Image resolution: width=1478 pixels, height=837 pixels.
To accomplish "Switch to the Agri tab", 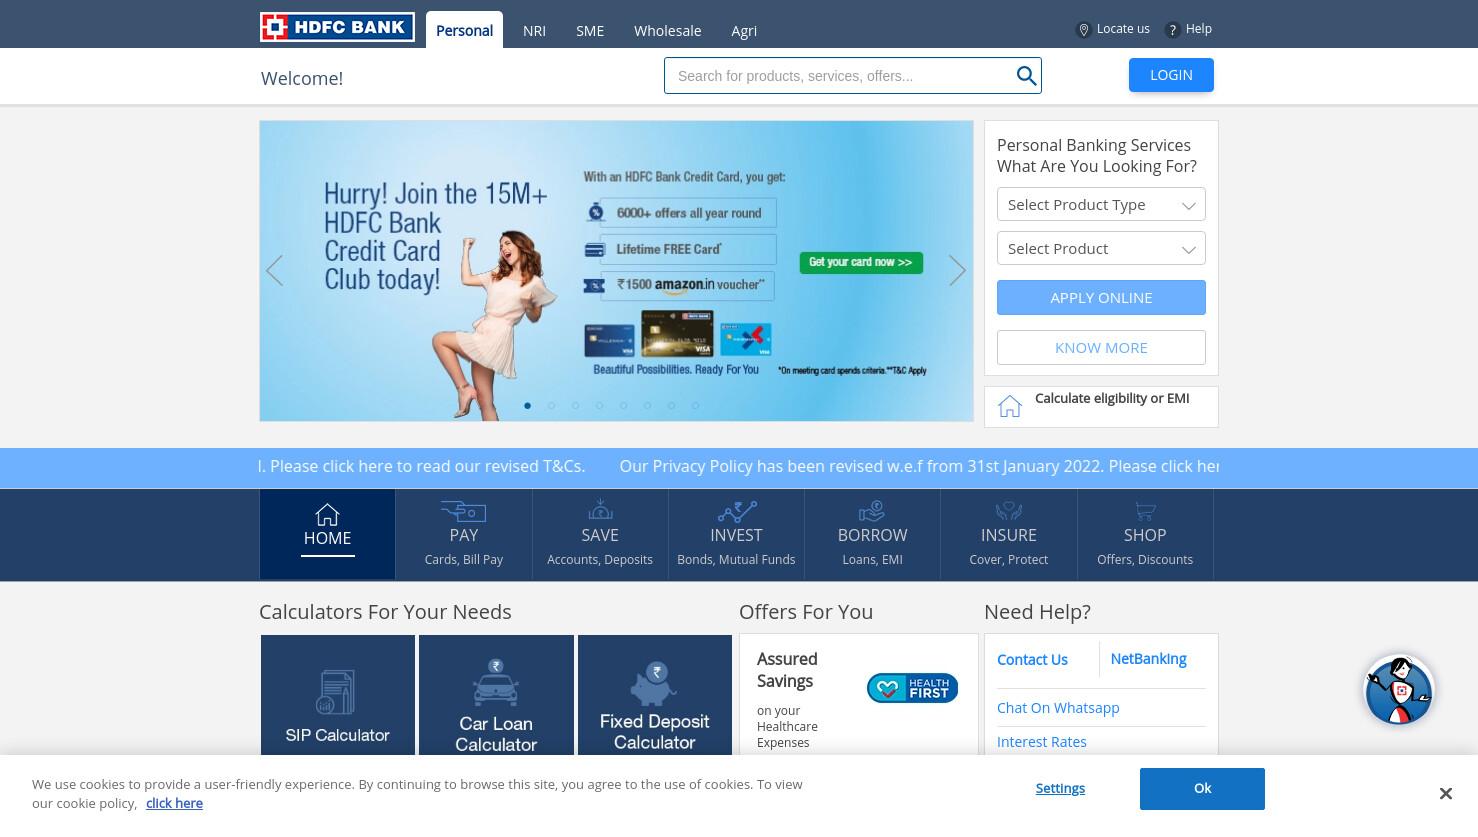I will point(744,31).
